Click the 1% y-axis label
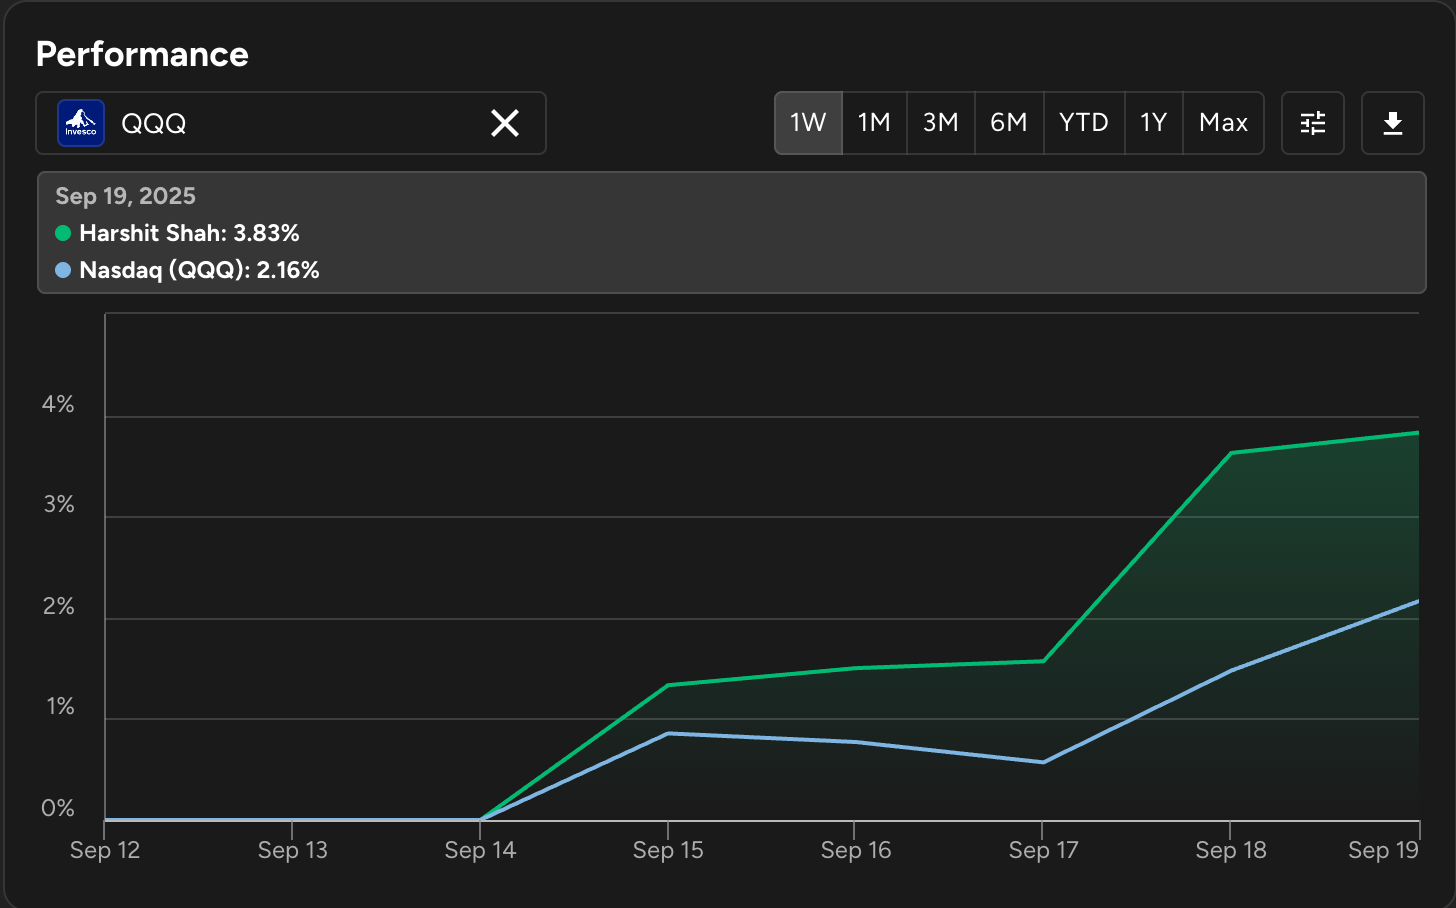Image resolution: width=1456 pixels, height=908 pixels. point(60,706)
